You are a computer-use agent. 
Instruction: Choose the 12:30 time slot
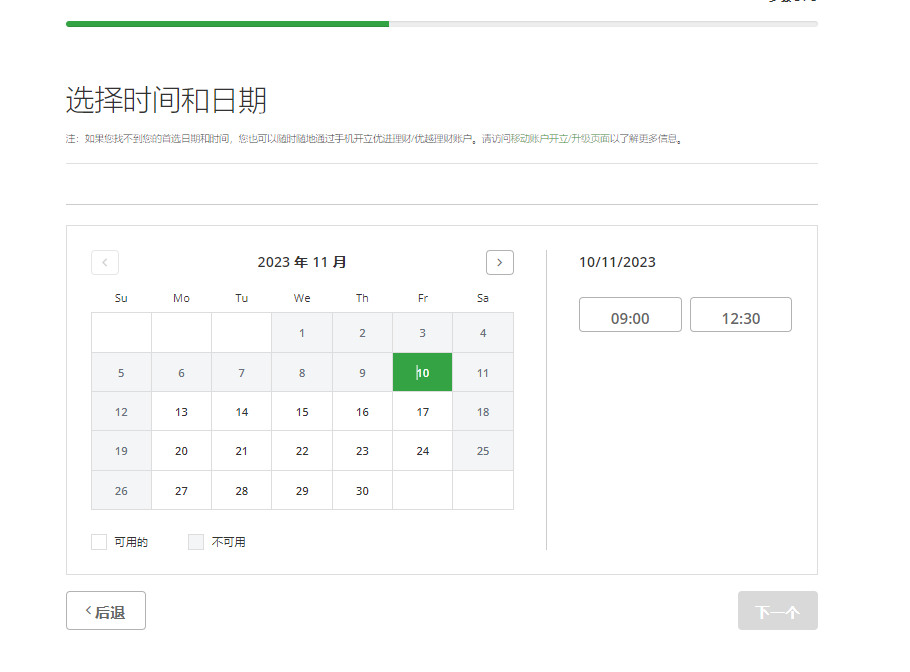click(740, 315)
